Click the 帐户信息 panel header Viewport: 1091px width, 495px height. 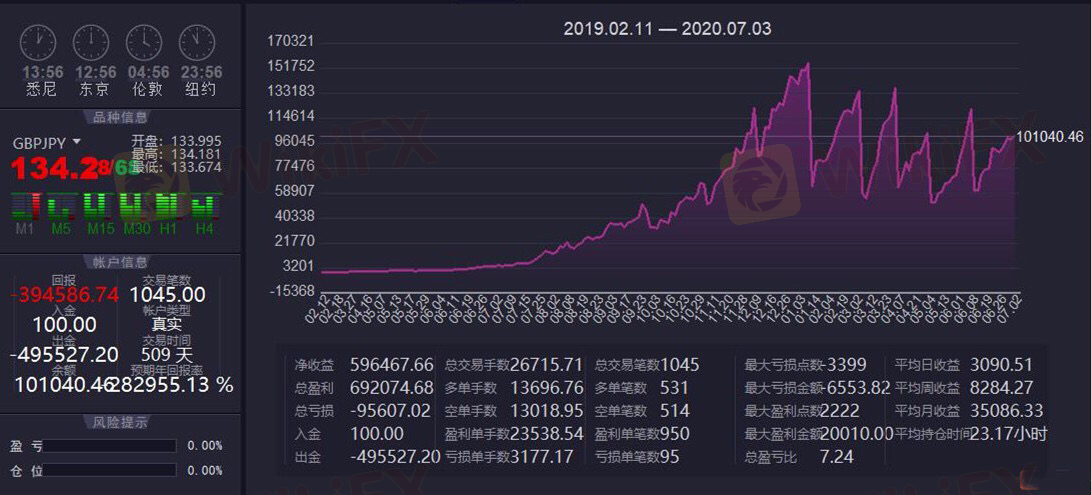119,262
